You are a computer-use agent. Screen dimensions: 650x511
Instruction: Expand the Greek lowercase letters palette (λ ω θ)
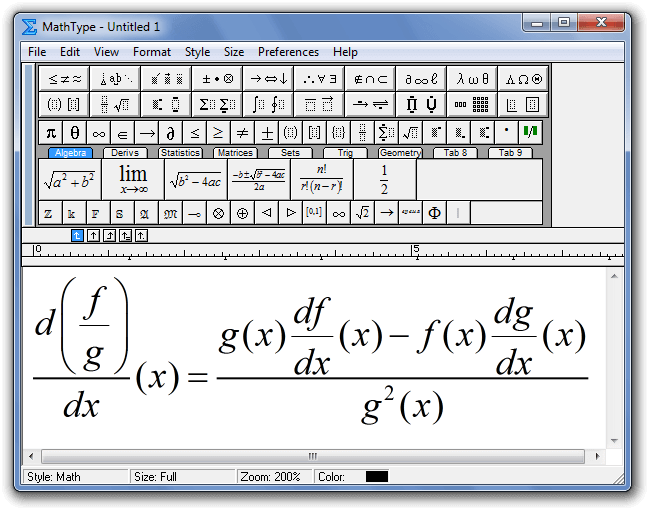point(472,78)
